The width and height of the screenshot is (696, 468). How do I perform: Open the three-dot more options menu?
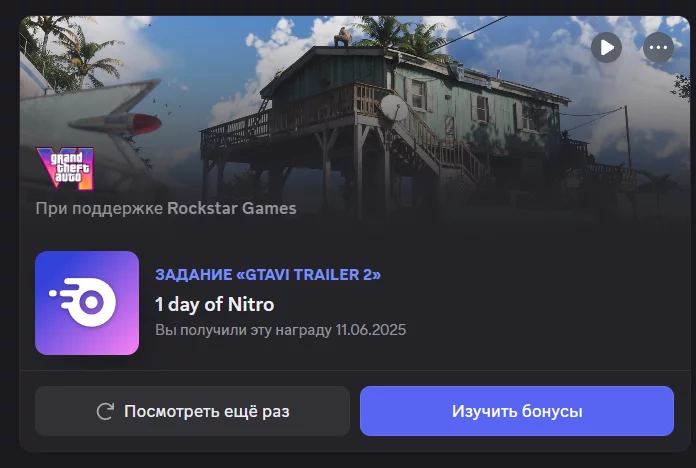click(x=658, y=47)
